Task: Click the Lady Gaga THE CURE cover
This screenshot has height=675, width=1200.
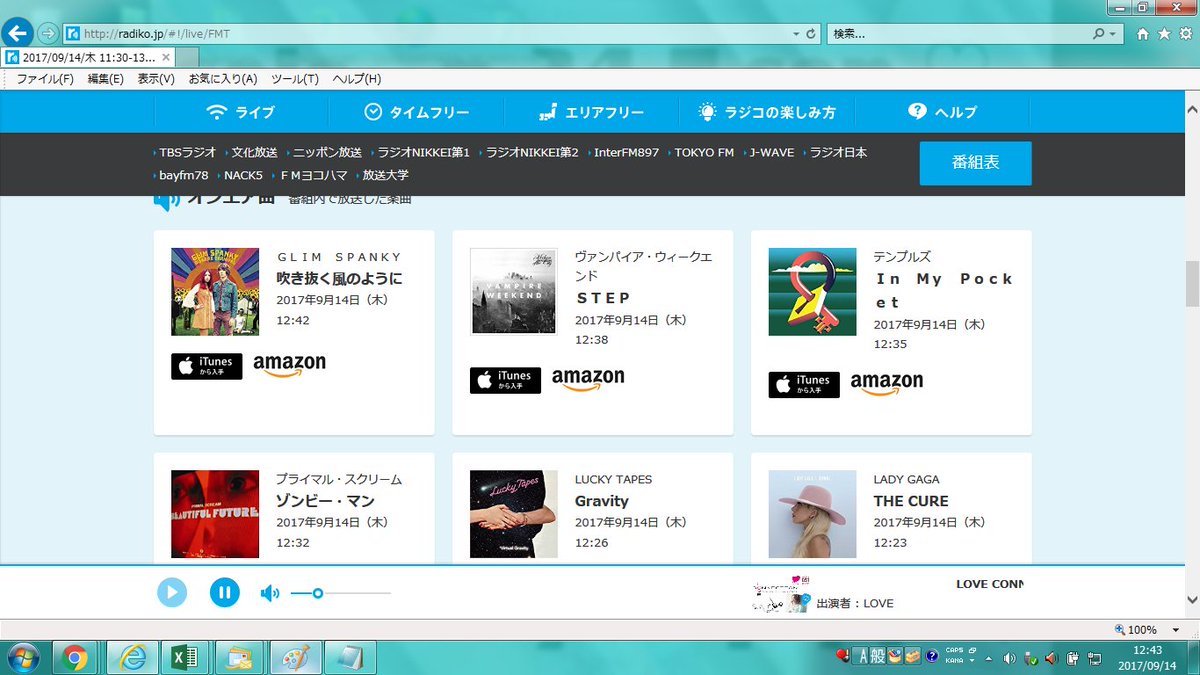Action: (812, 513)
